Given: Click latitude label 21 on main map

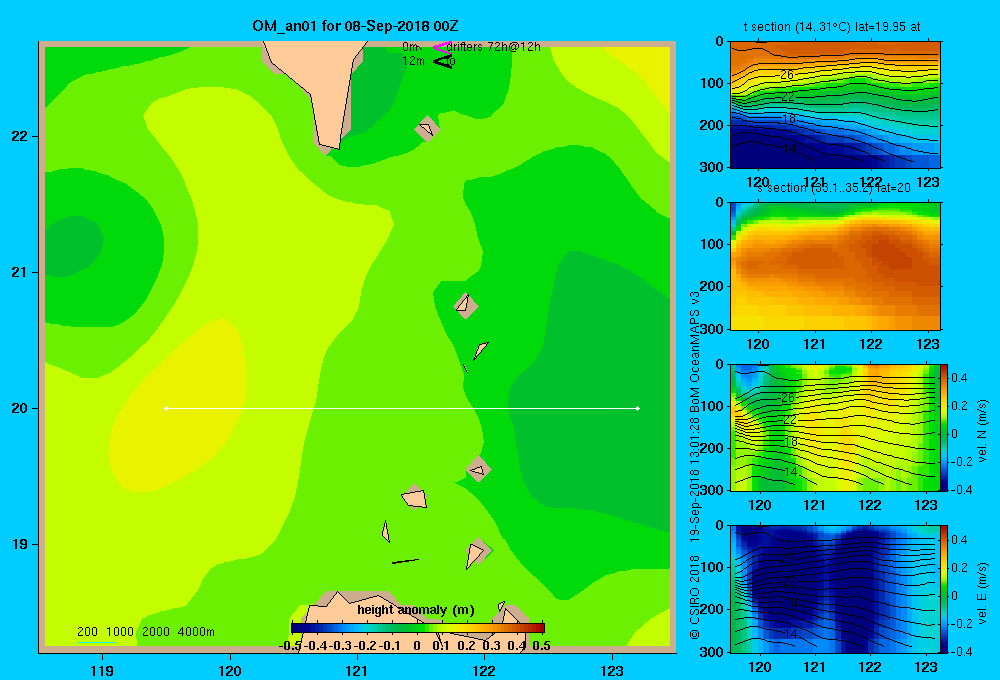Looking at the screenshot, I should (20, 272).
